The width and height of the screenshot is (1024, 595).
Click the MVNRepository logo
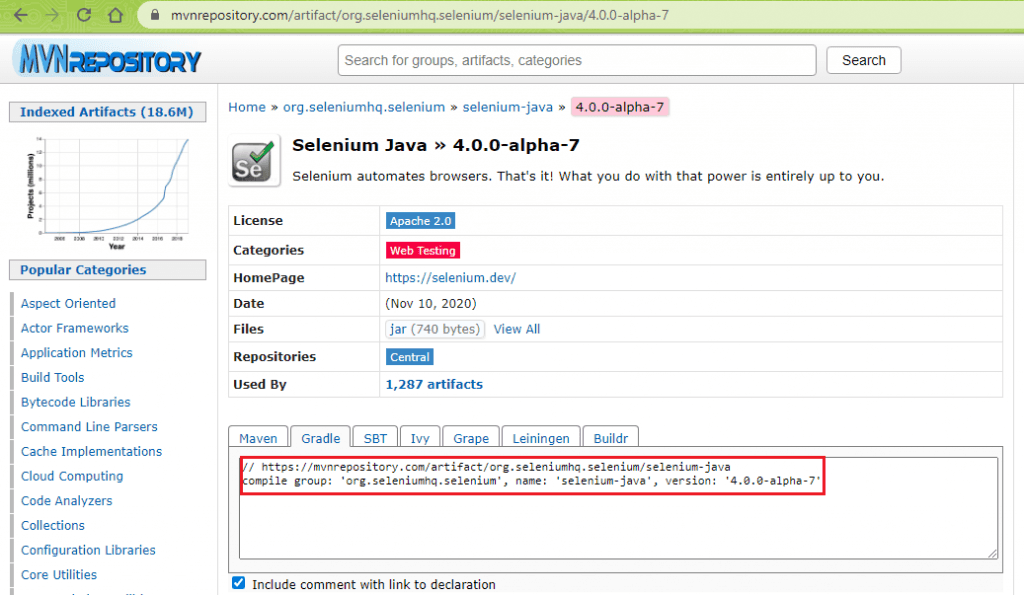(x=108, y=59)
